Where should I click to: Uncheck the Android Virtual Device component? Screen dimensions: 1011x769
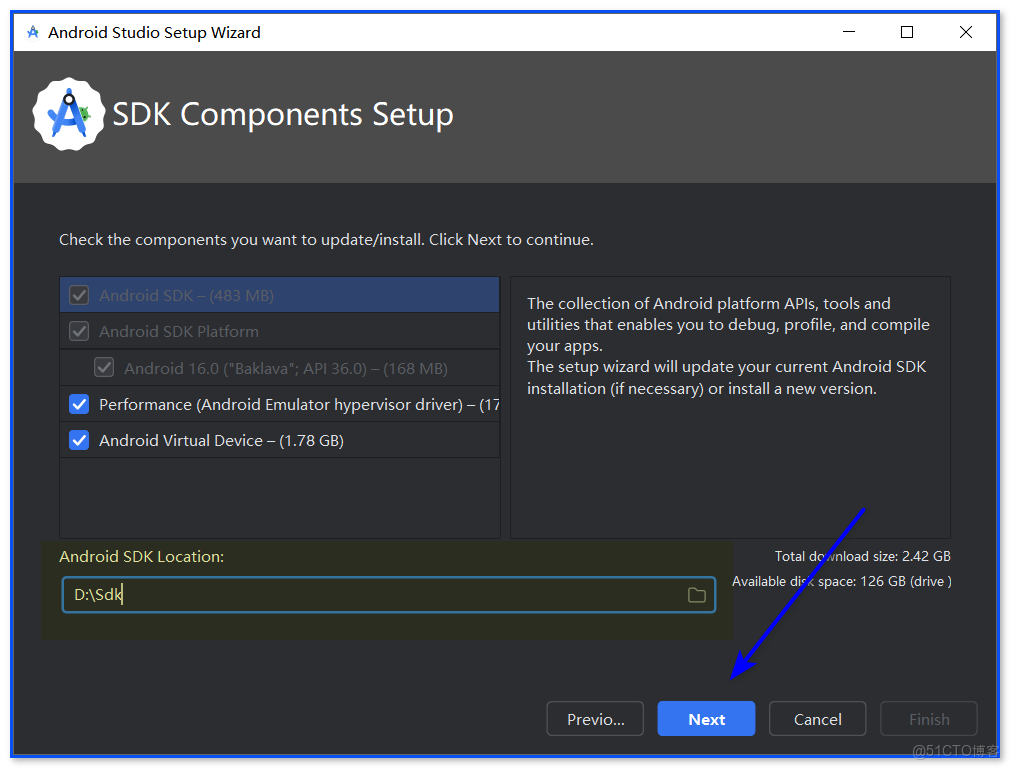[x=79, y=439]
